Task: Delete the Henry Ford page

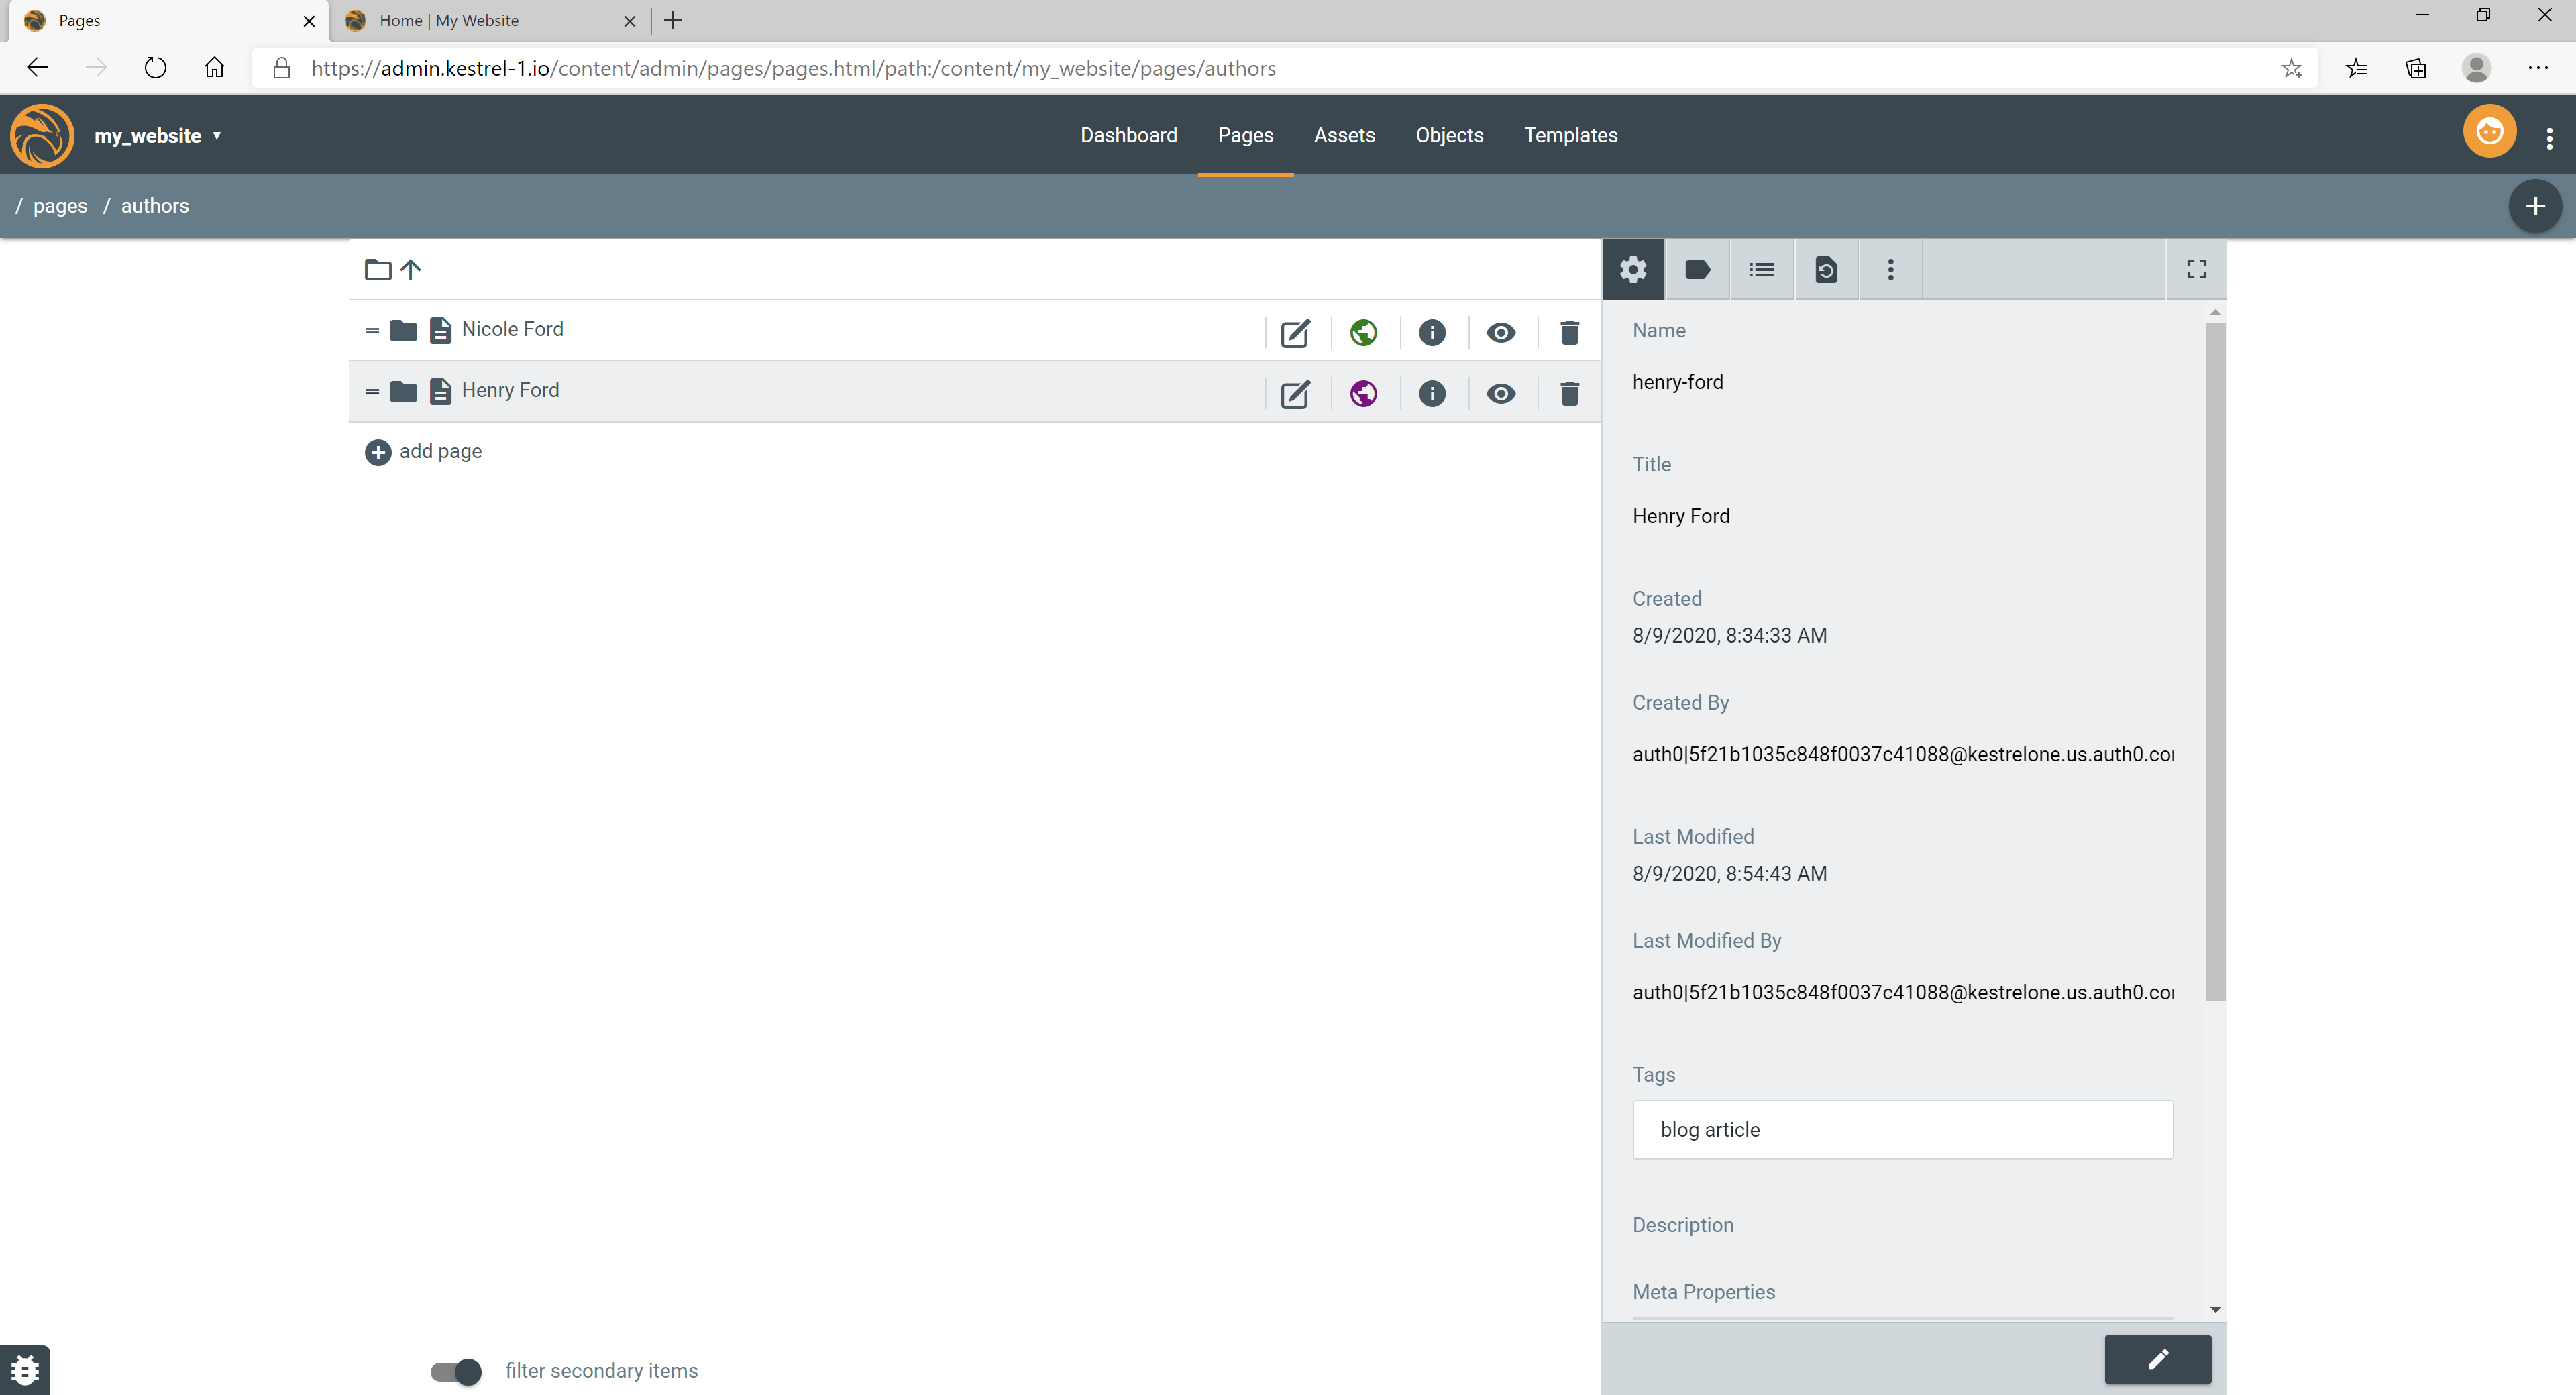Action: pos(1569,394)
